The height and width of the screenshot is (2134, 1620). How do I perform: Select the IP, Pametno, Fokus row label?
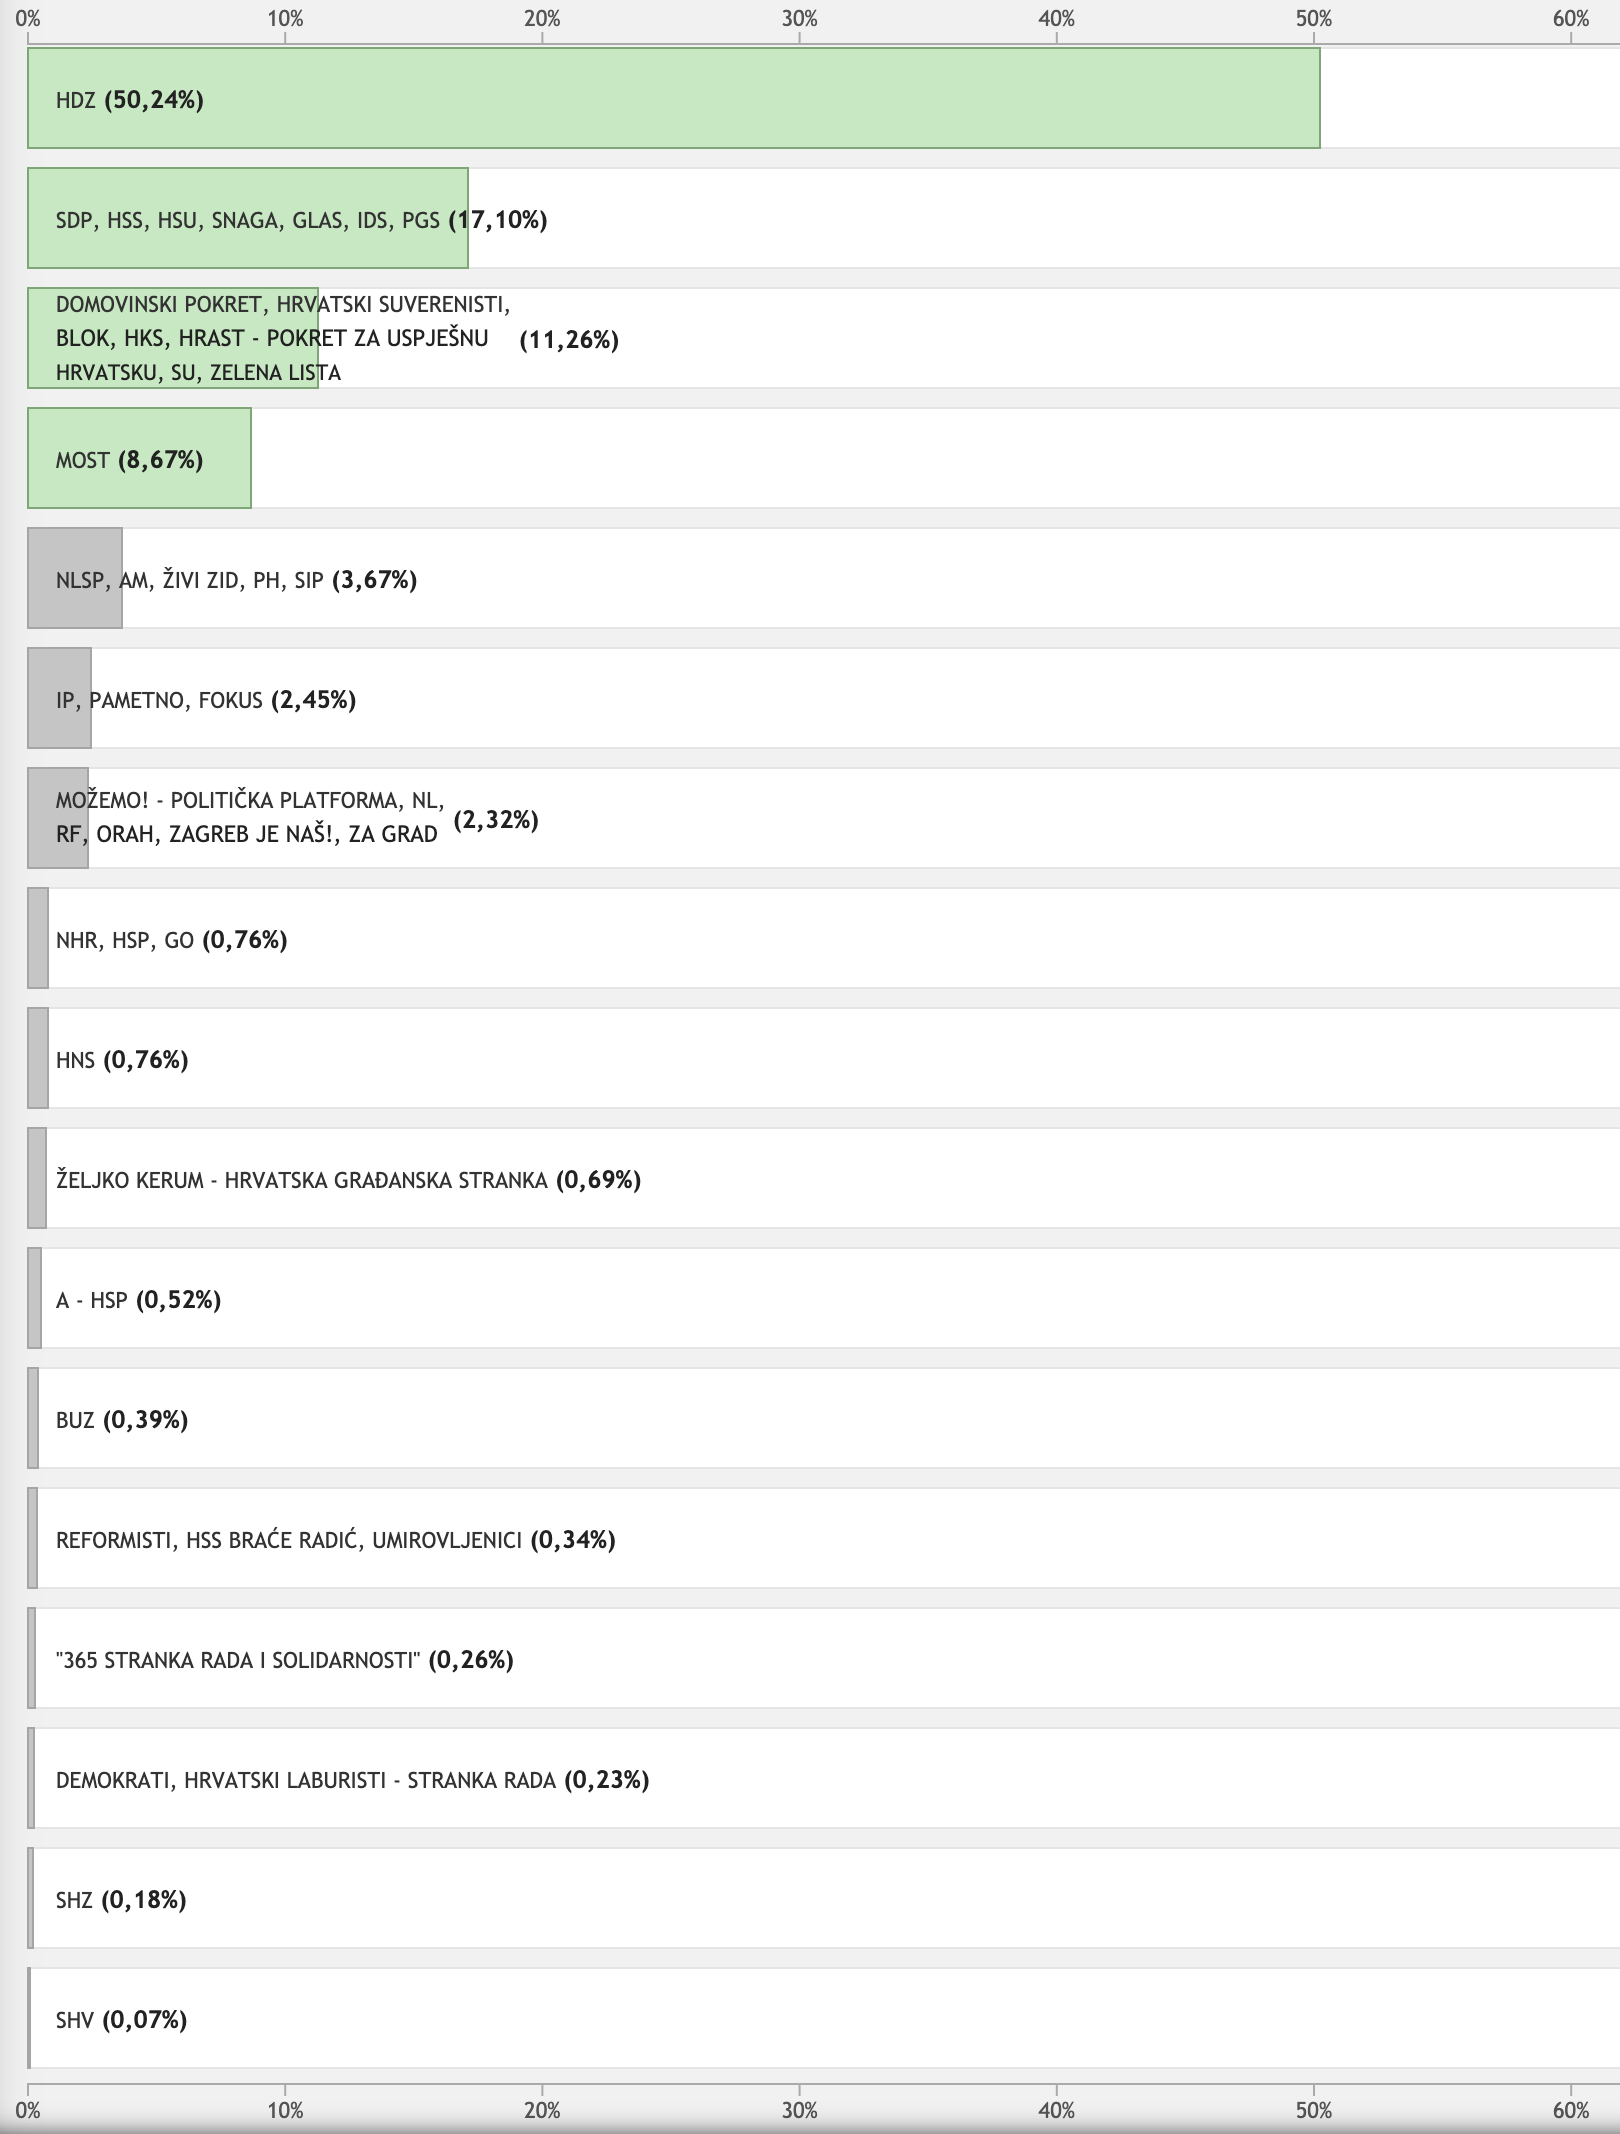point(205,700)
